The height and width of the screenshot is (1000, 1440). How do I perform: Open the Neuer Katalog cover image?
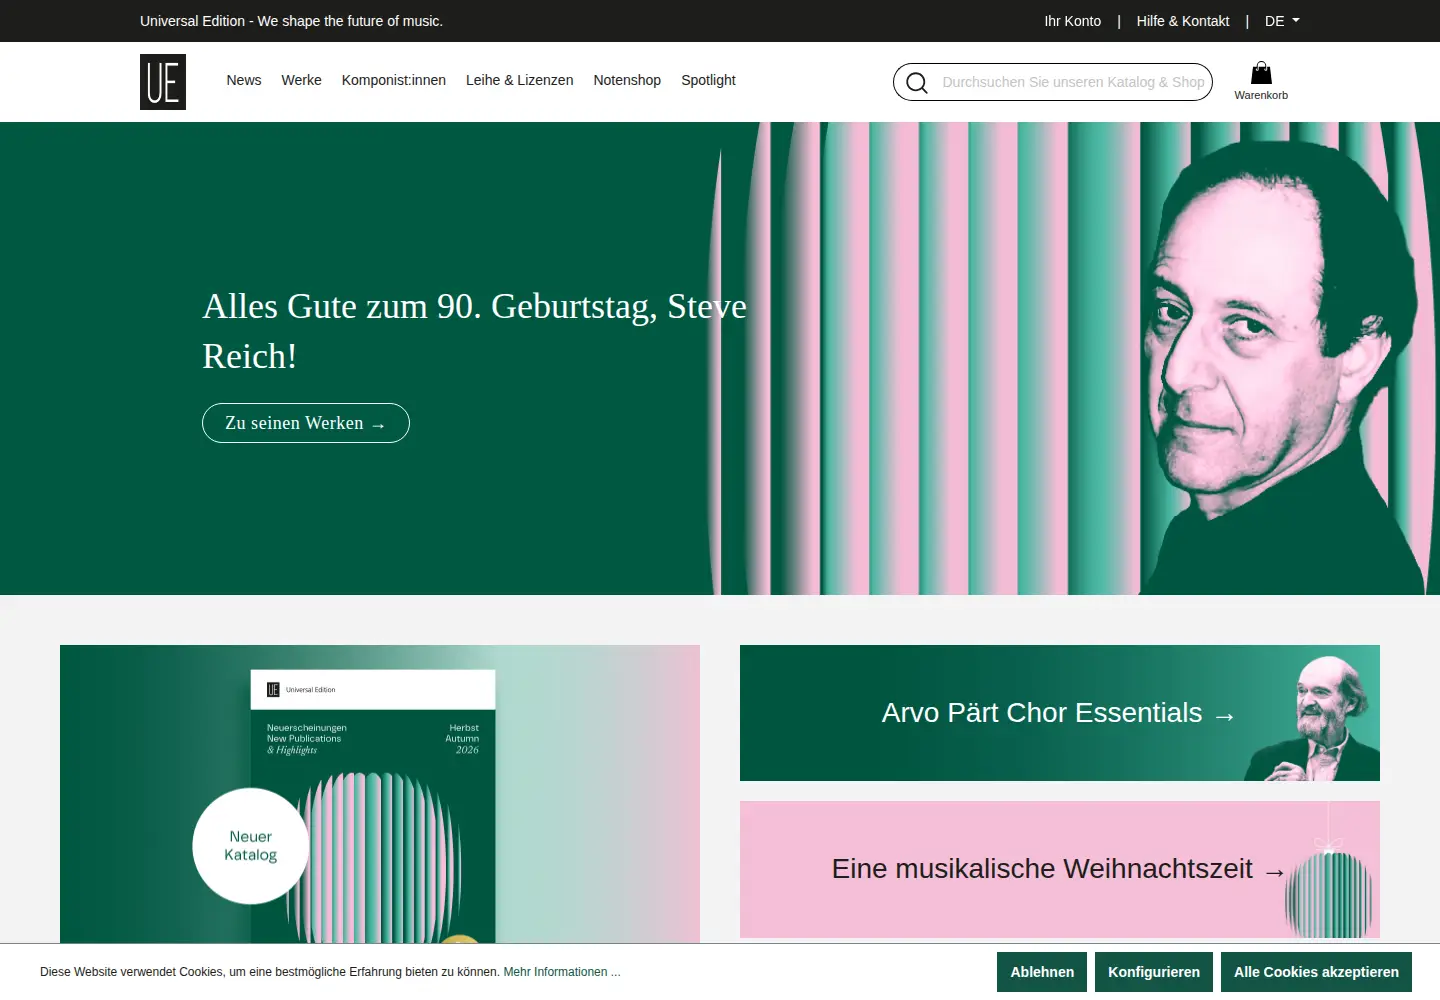tap(380, 794)
